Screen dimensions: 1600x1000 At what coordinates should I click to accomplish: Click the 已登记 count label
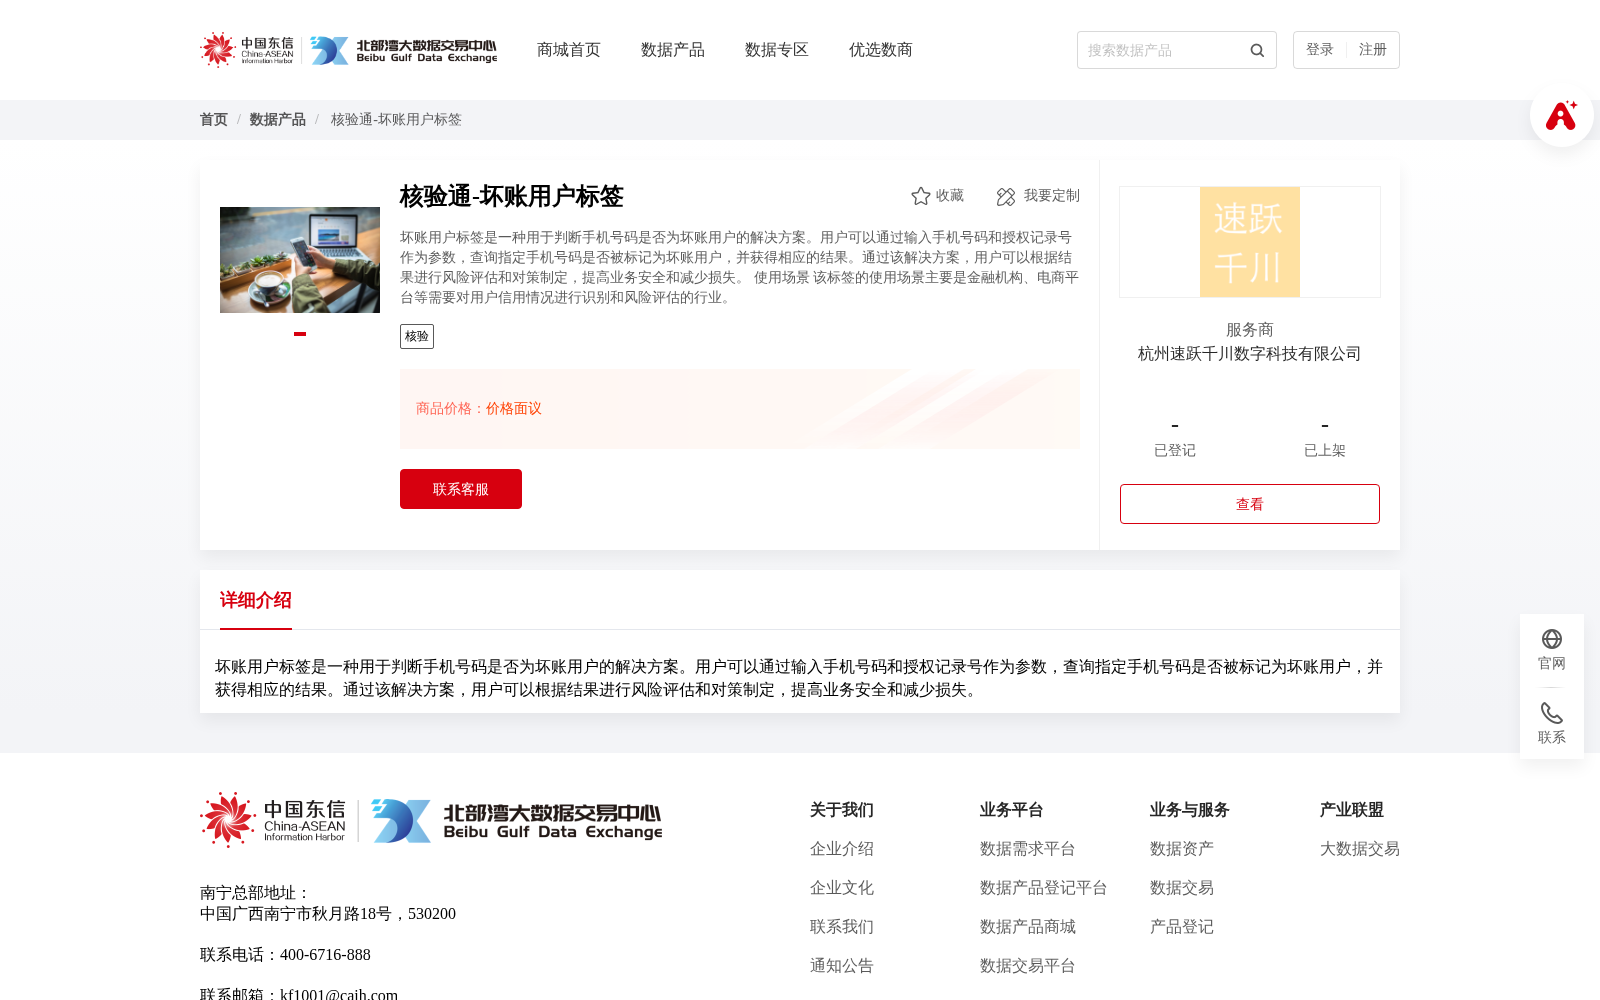[1175, 451]
